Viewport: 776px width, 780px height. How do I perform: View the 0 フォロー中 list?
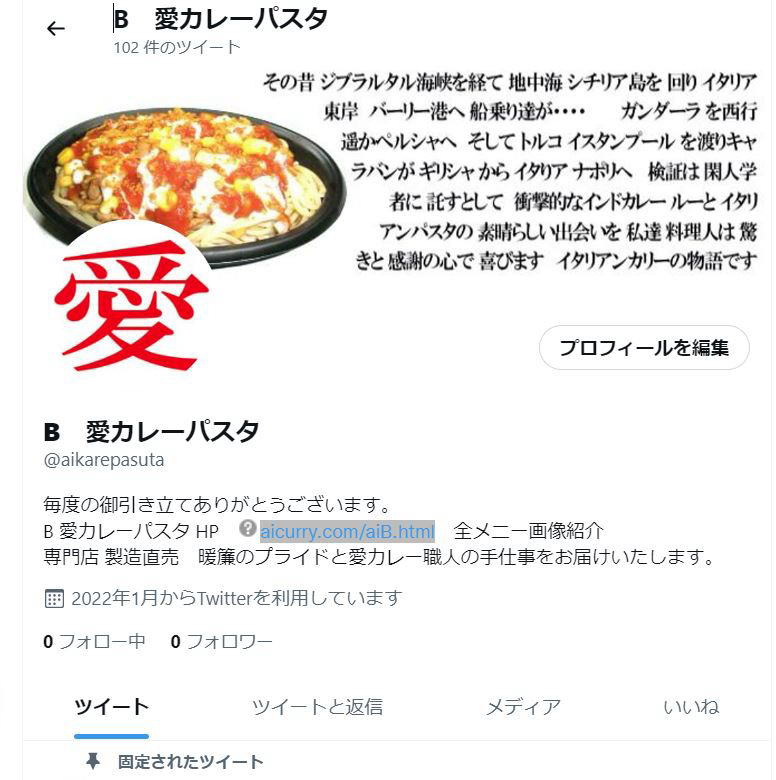point(95,642)
